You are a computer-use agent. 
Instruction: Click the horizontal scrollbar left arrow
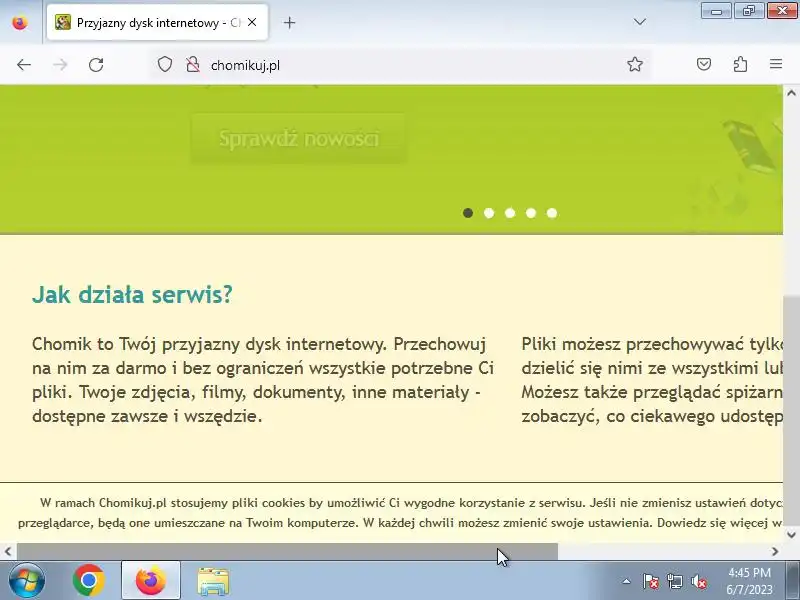coord(8,551)
